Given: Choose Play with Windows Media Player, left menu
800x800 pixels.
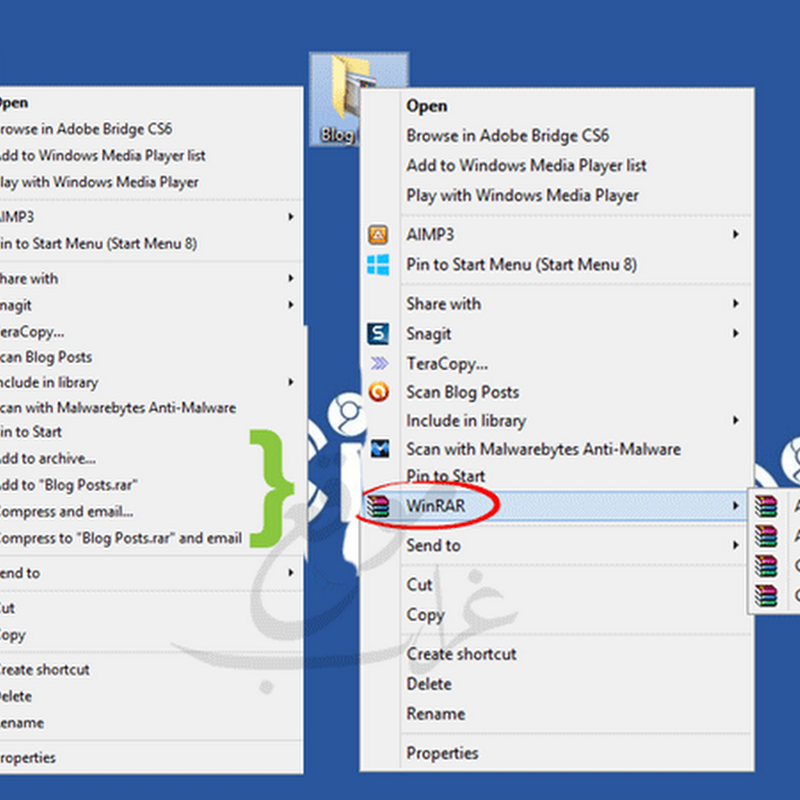Looking at the screenshot, I should 99,182.
